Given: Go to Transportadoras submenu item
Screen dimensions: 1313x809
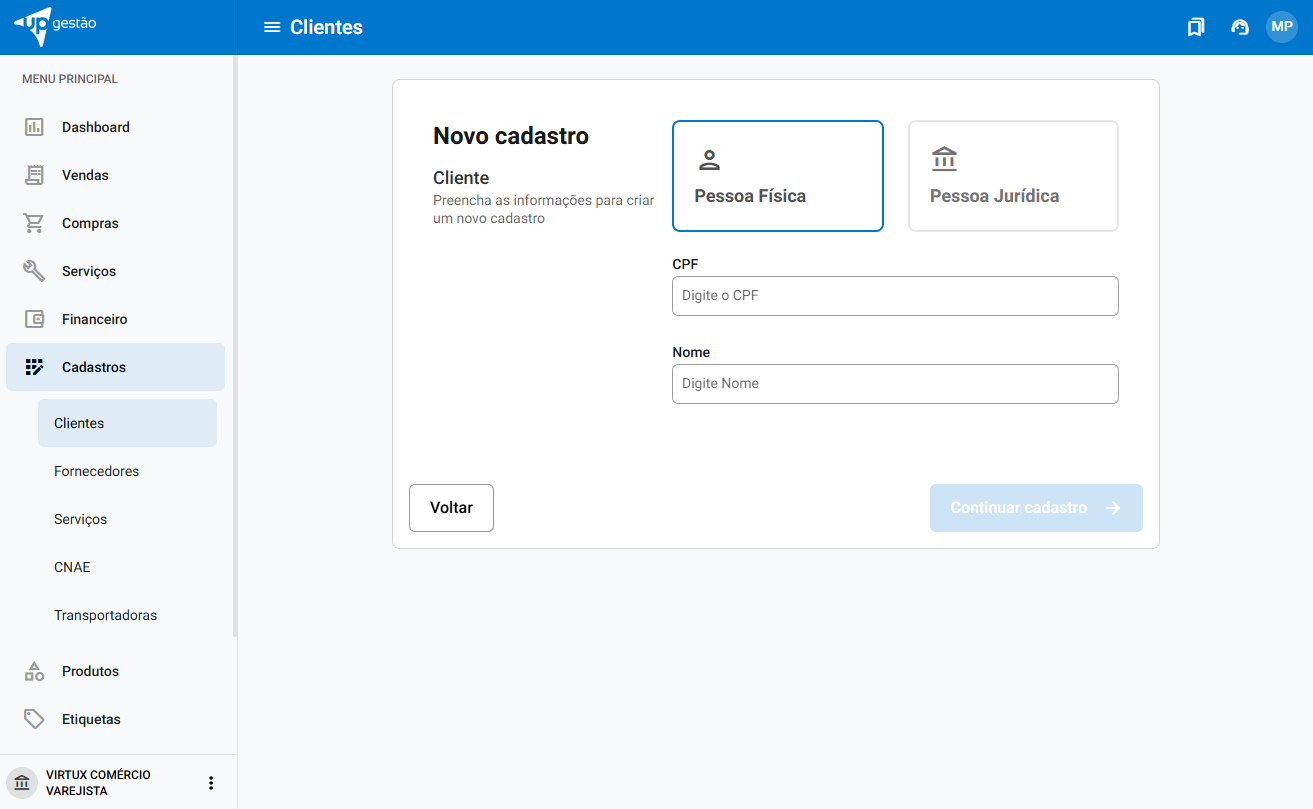Looking at the screenshot, I should pyautogui.click(x=105, y=615).
